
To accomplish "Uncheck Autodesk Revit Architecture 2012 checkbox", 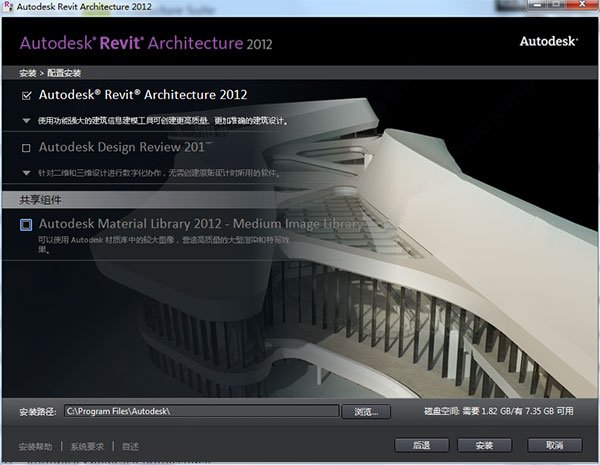I will 26,95.
